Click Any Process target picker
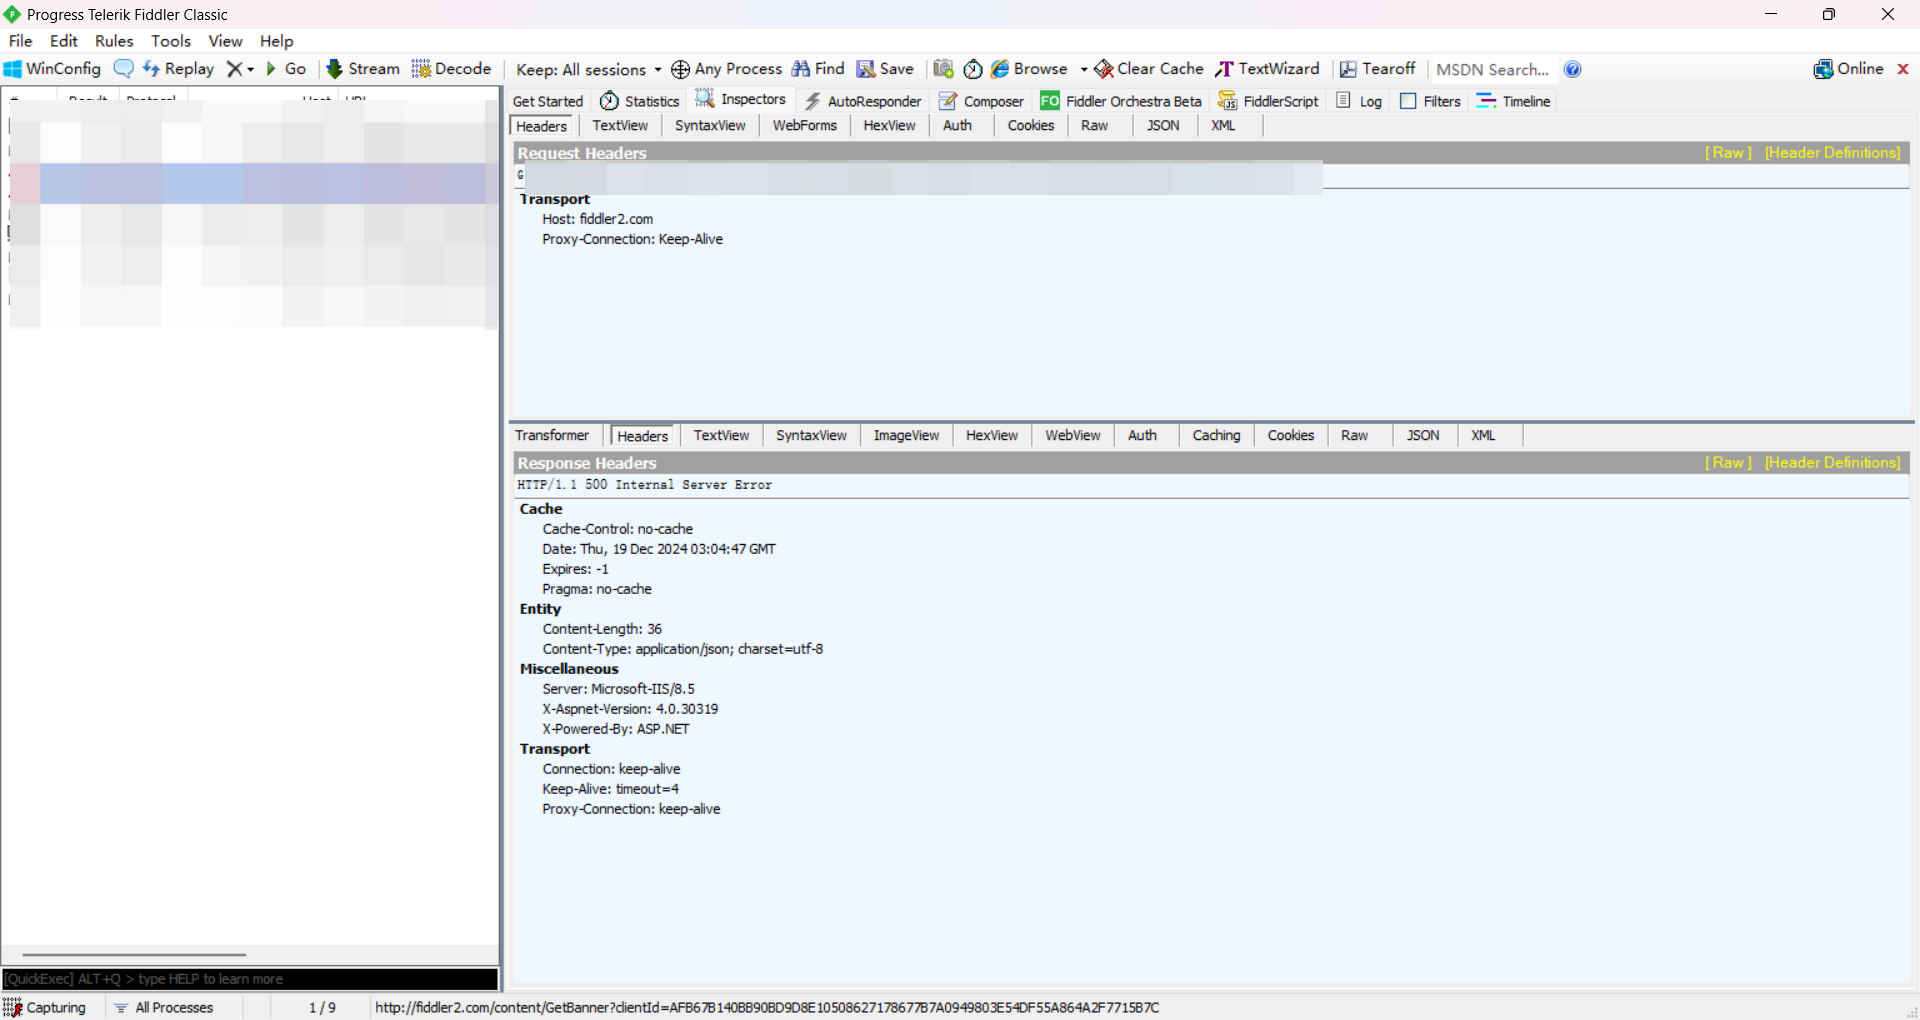1920x1020 pixels. click(x=726, y=69)
